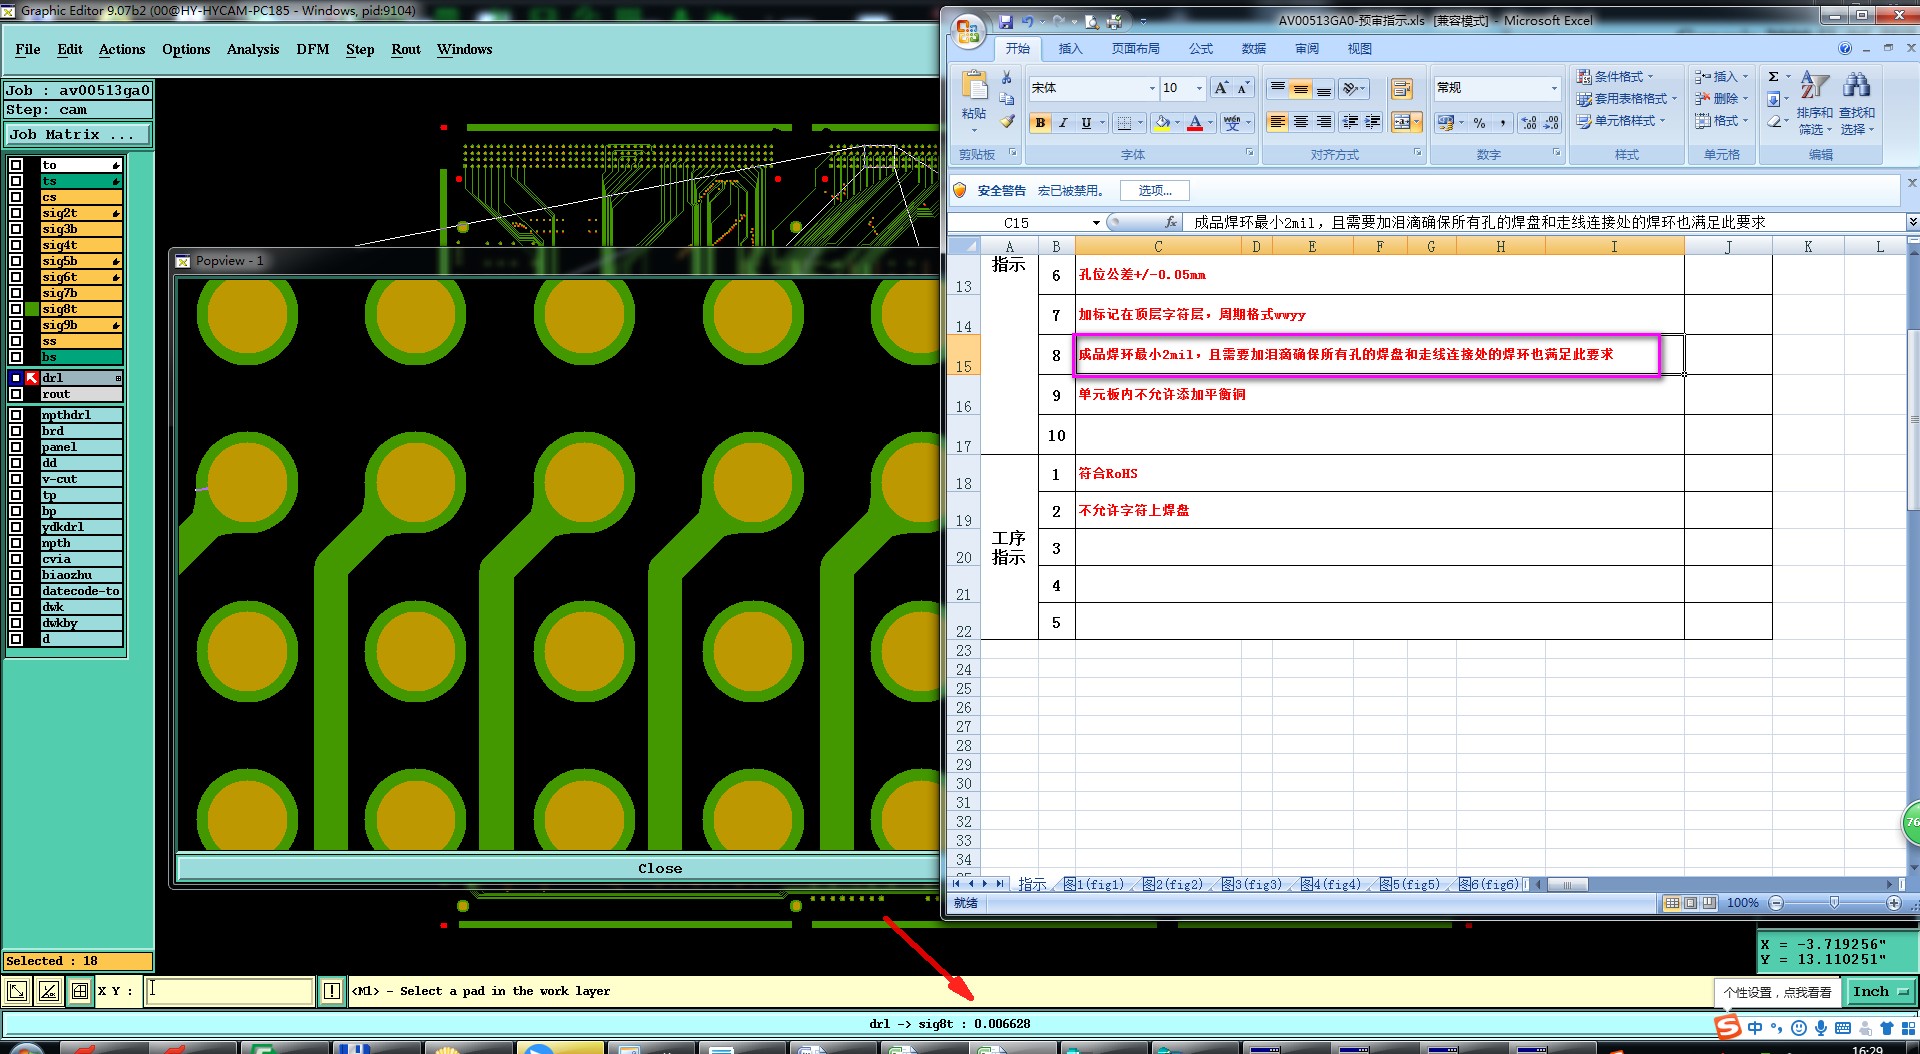Click the AutoSum sigma icon

coord(1773,77)
